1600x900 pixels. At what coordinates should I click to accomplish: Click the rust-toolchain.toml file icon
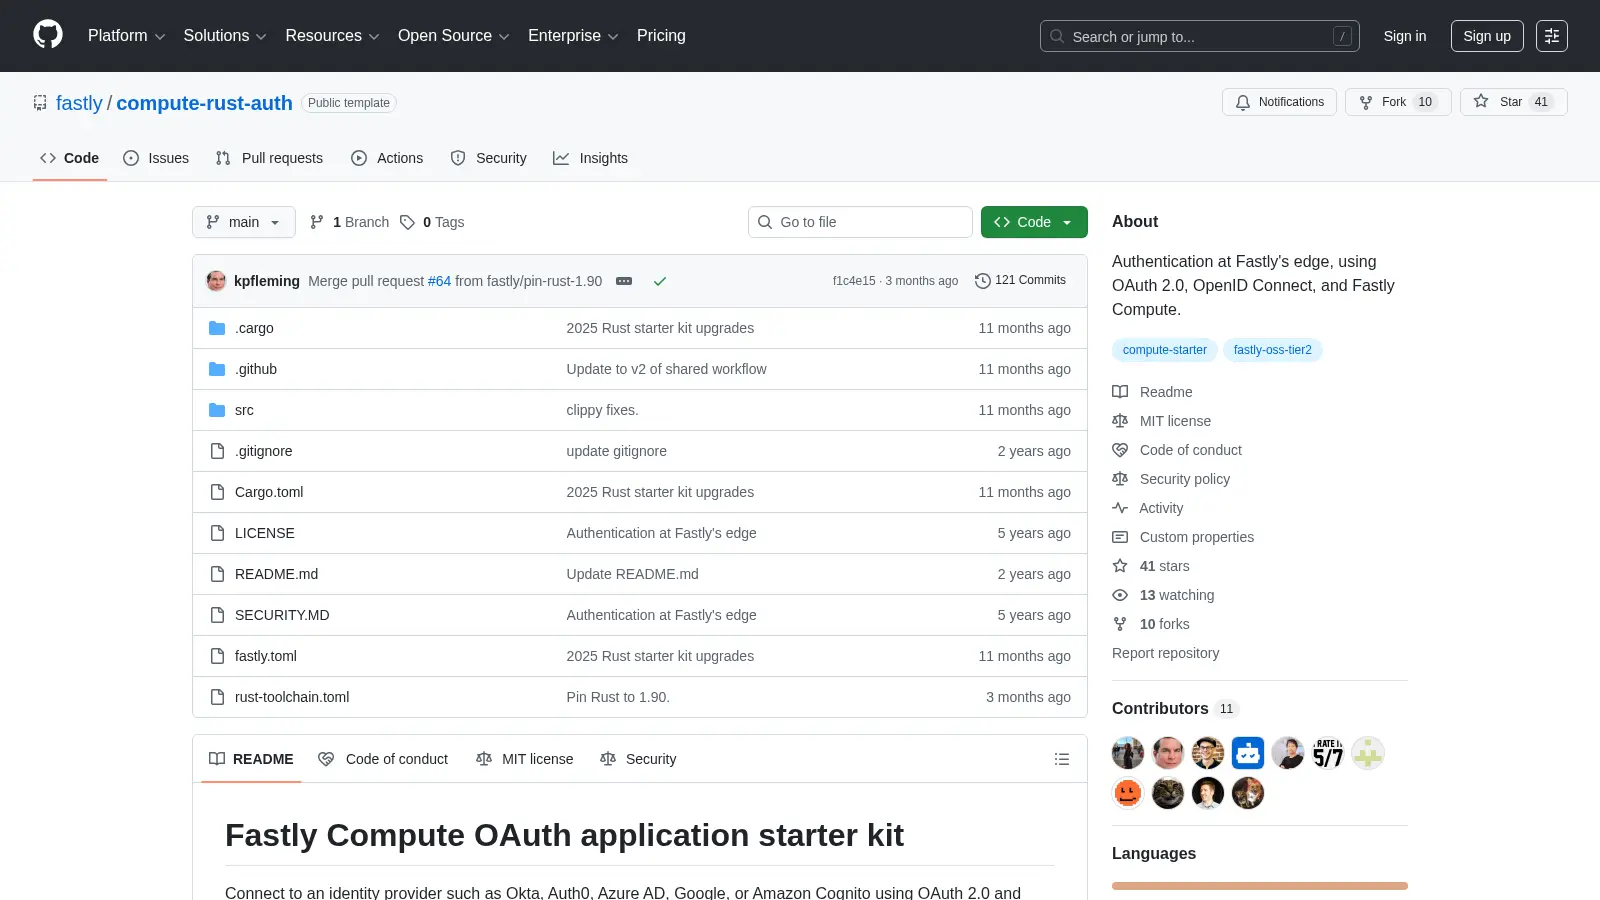pyautogui.click(x=217, y=697)
